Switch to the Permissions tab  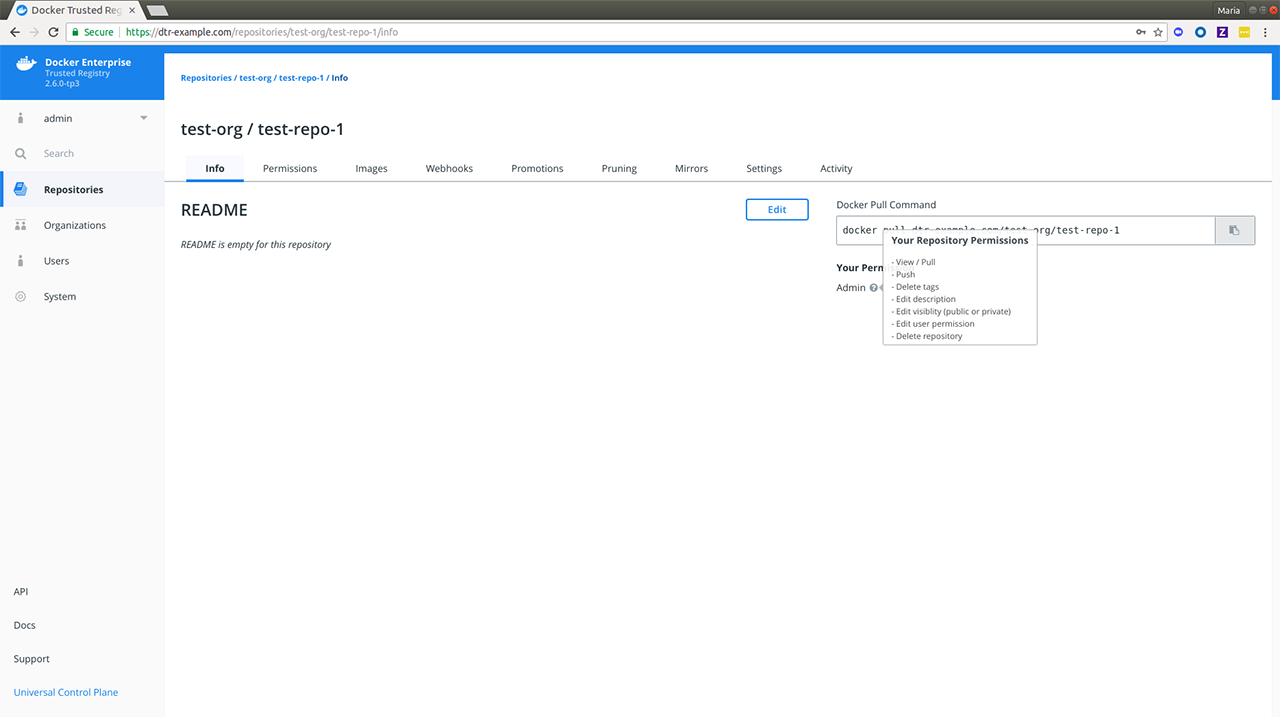[290, 168]
